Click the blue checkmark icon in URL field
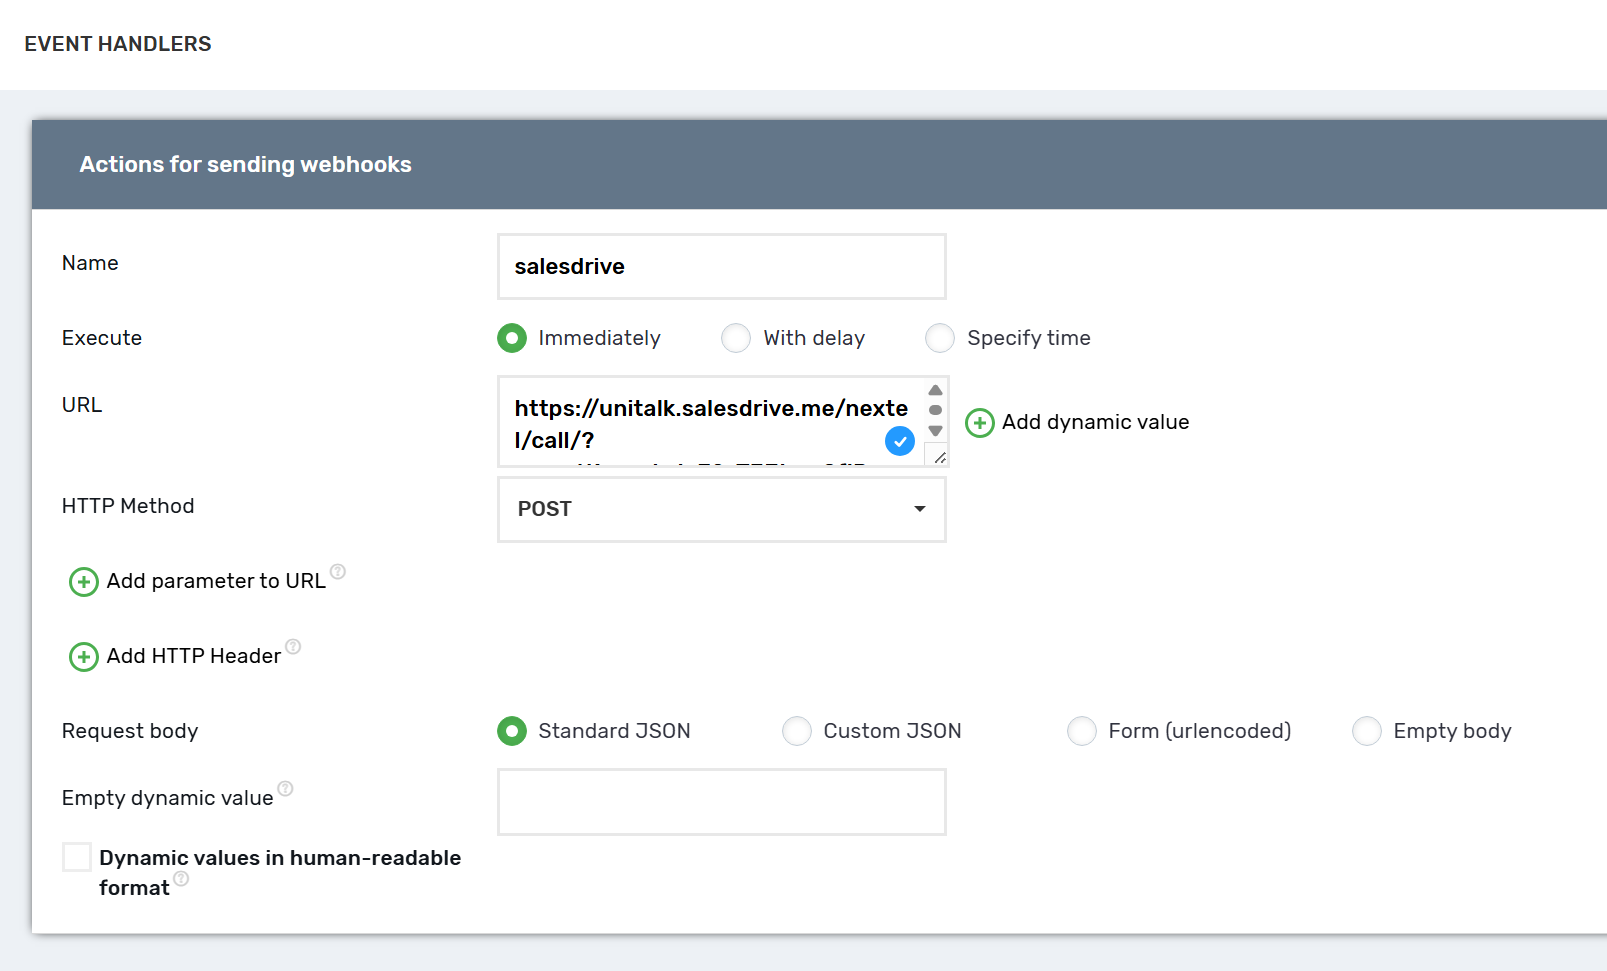1607x971 pixels. click(899, 441)
